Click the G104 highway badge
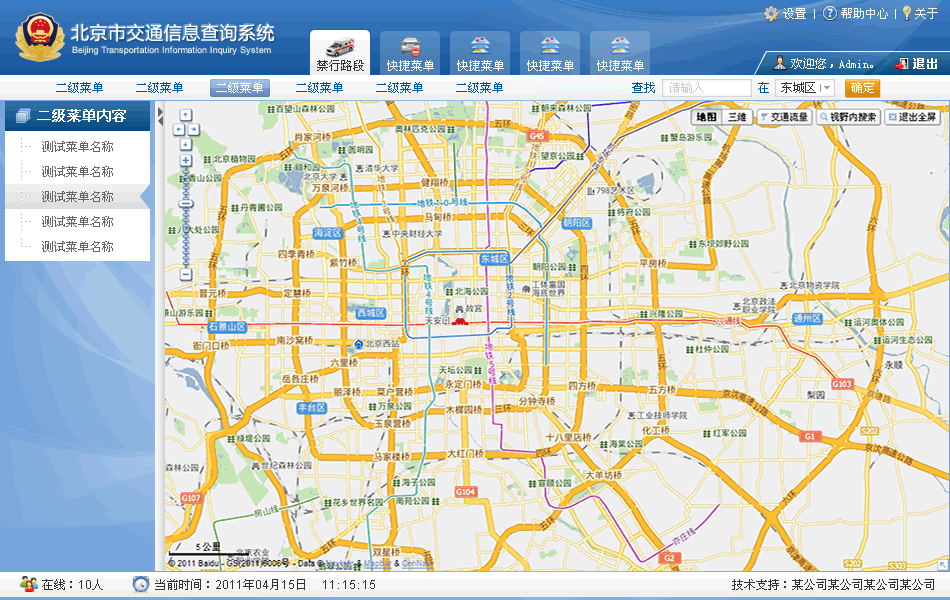 (465, 492)
